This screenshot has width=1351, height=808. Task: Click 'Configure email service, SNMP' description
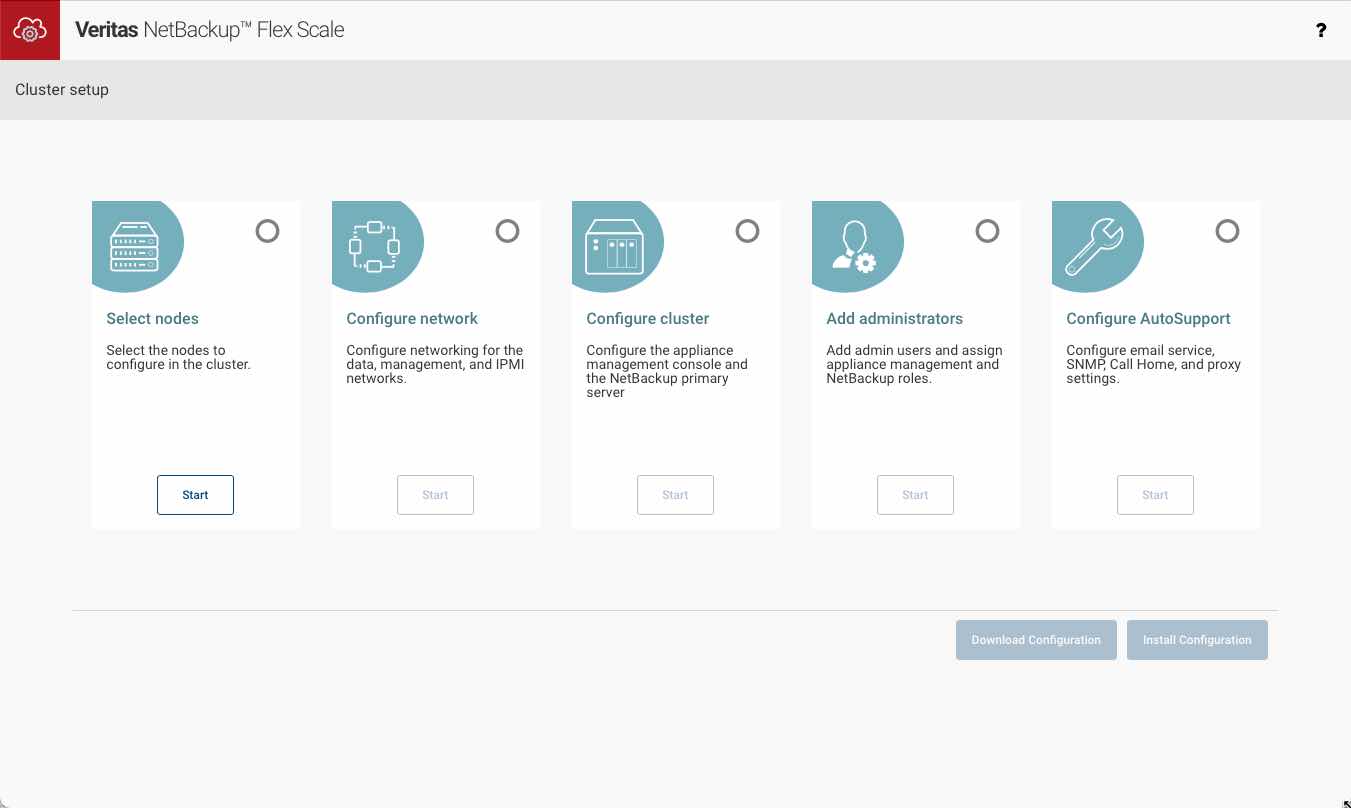[x=1153, y=364]
